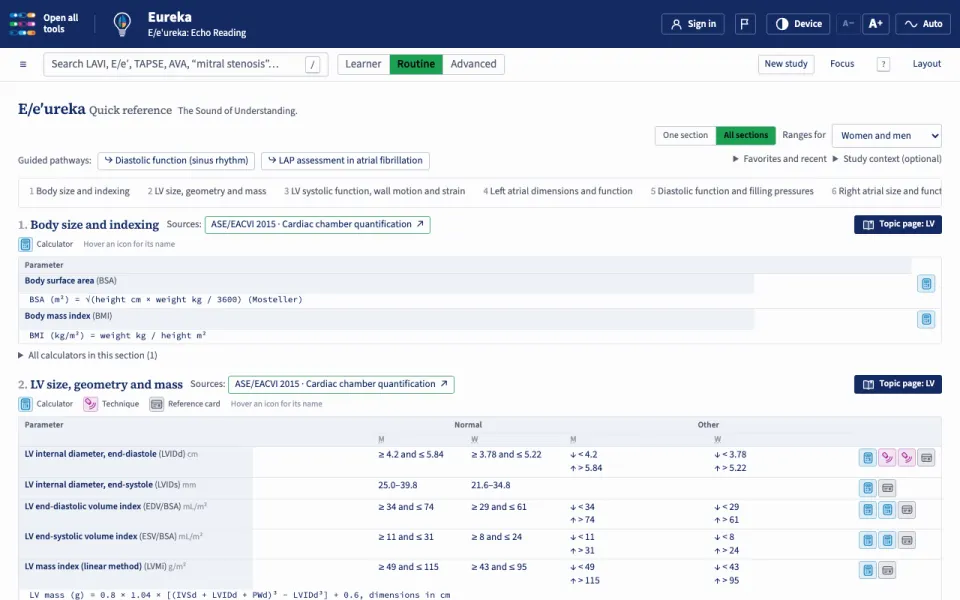Go to Diastolic function and filling pressures tab
960x600 pixels.
pos(732,191)
